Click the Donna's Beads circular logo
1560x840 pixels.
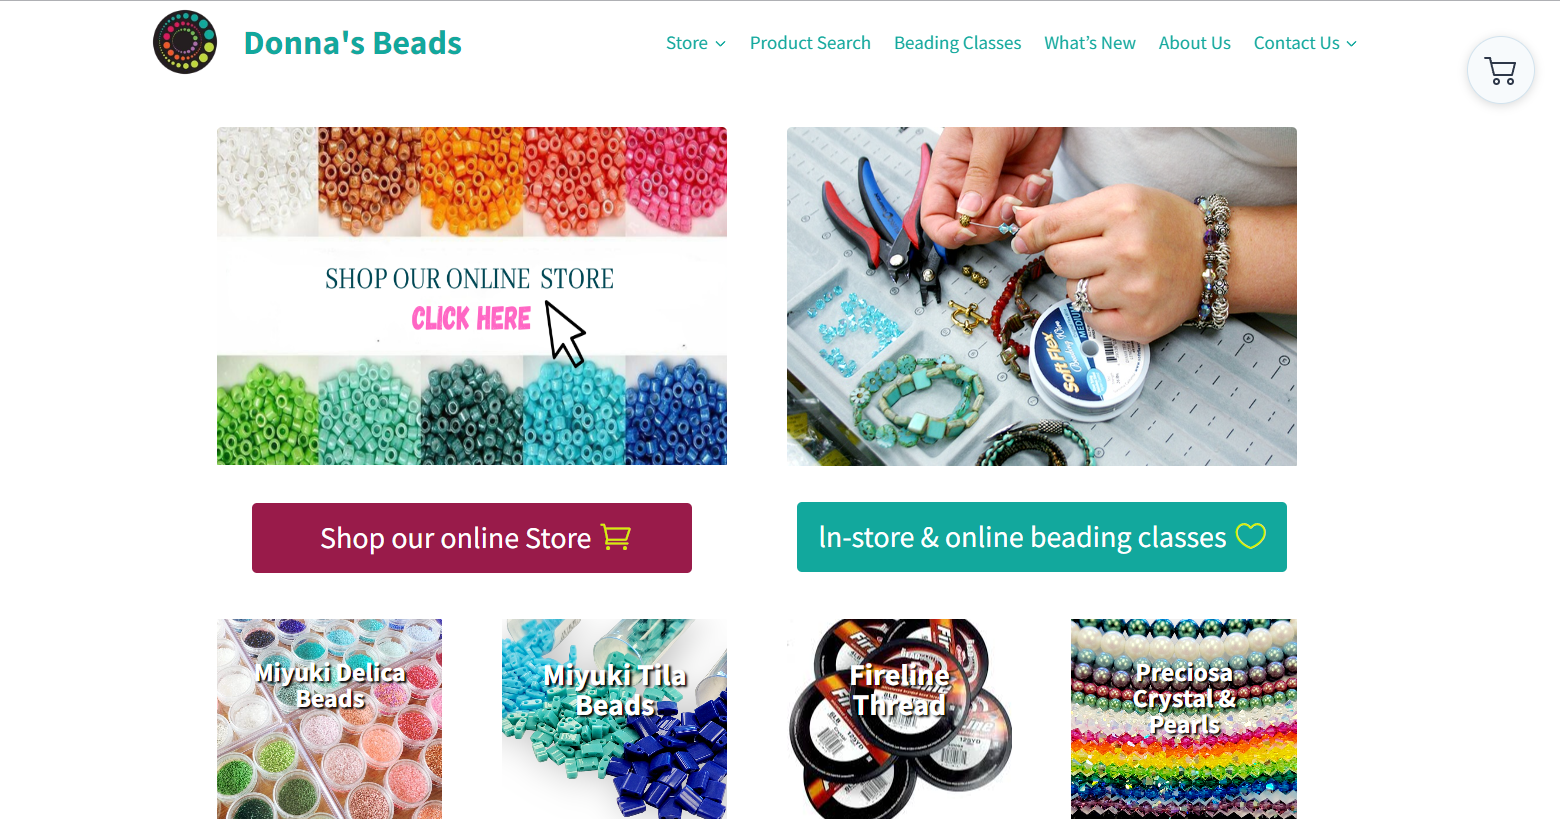[185, 42]
